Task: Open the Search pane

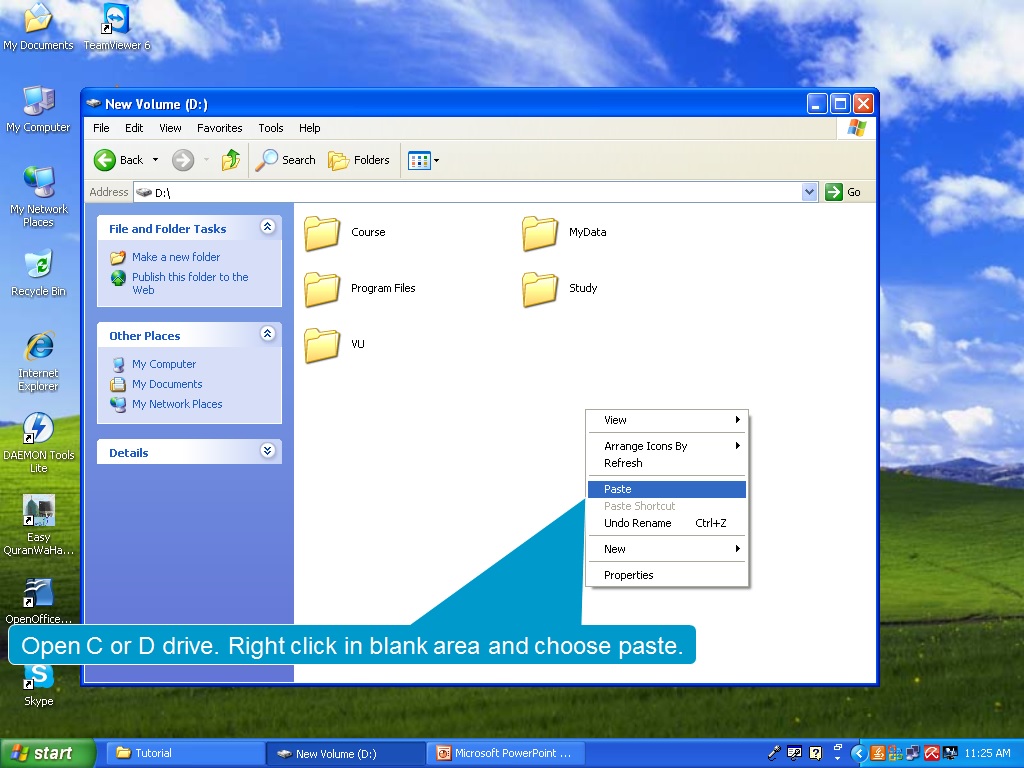Action: 285,160
